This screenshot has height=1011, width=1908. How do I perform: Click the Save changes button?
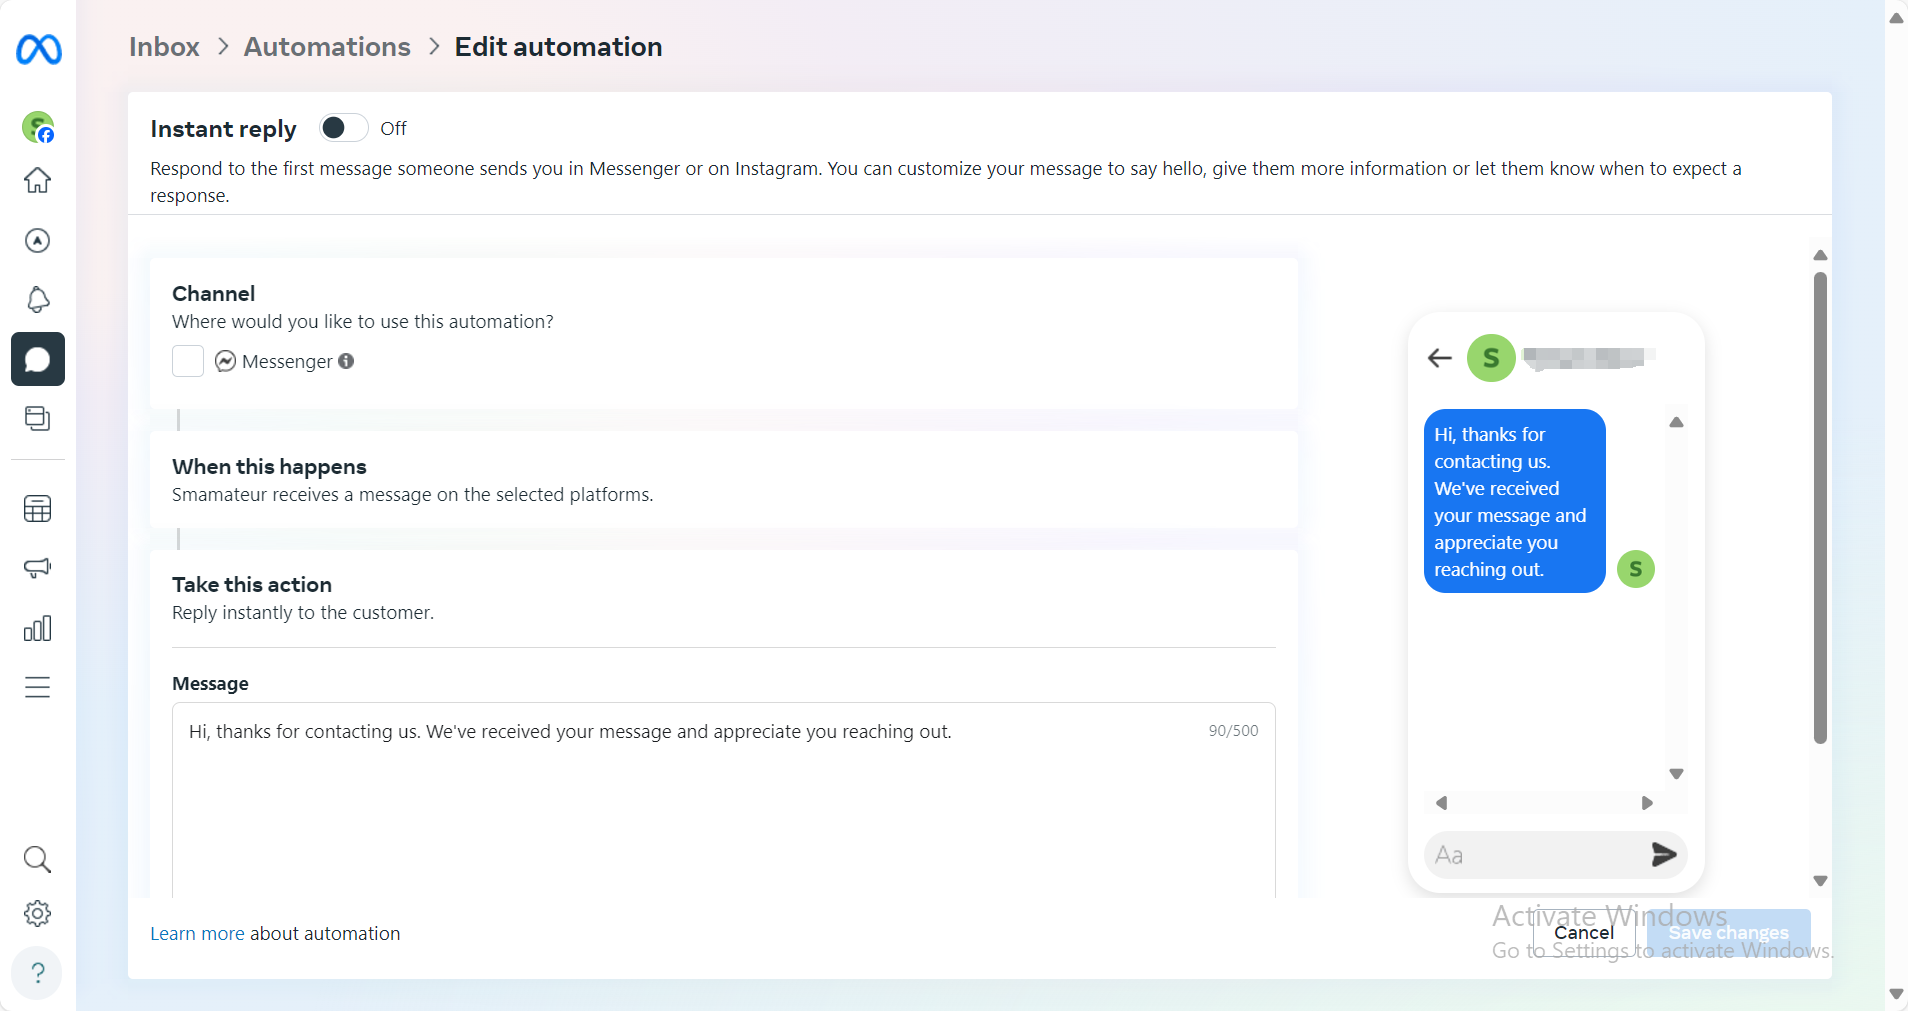[x=1727, y=932]
